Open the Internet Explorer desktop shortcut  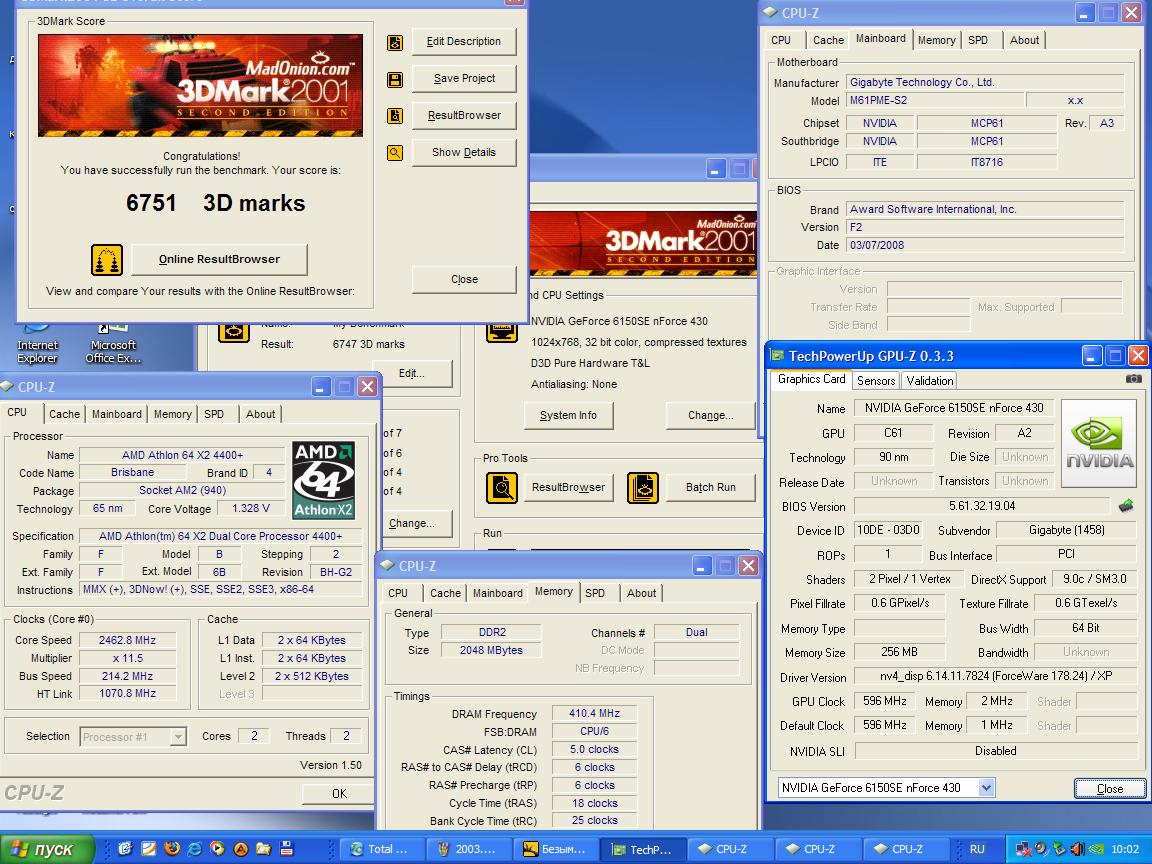coord(37,344)
